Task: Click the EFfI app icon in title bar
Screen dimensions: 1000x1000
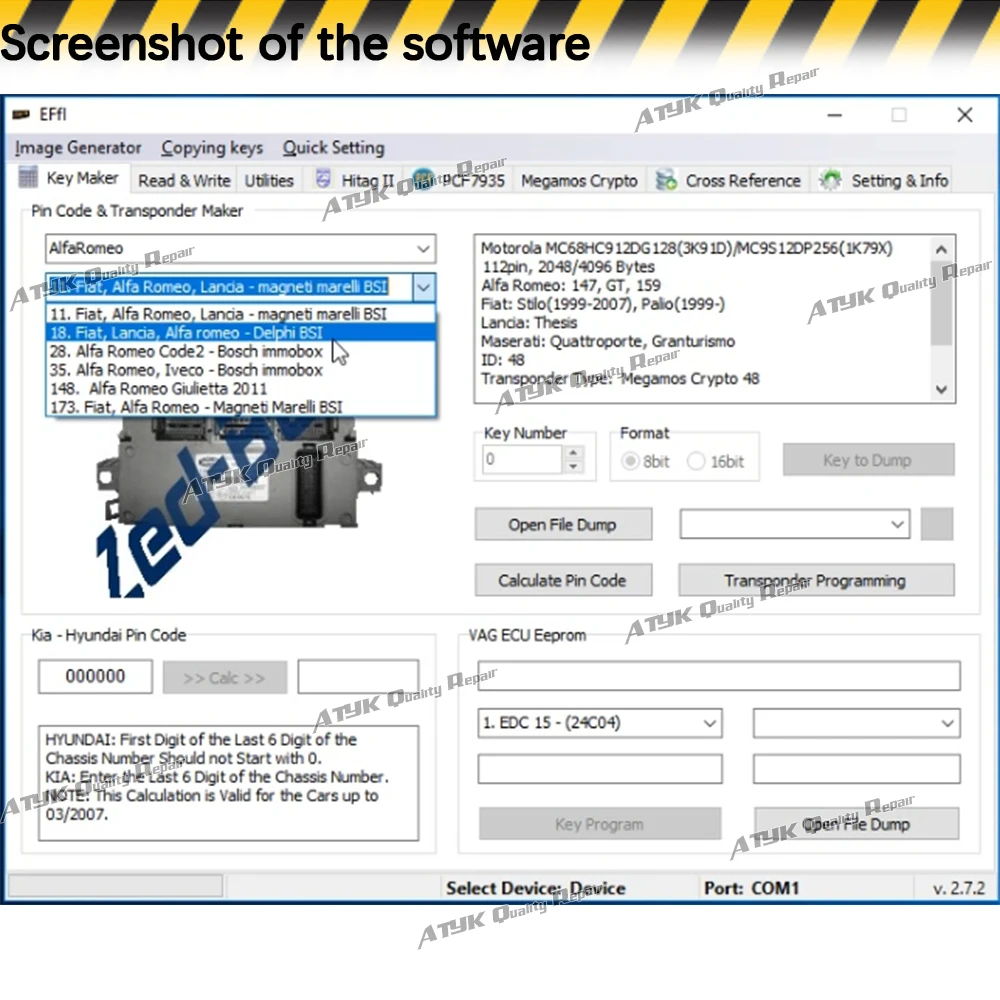Action: (21, 115)
